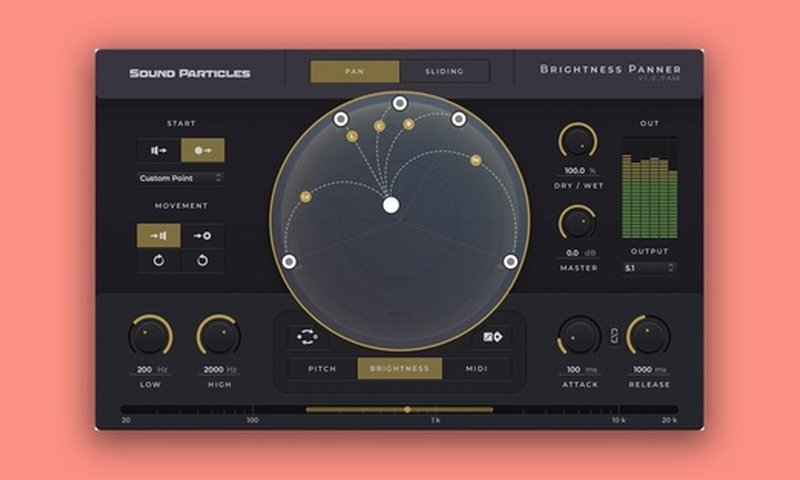Select the speaker start position icon
800x480 pixels.
click(x=159, y=150)
